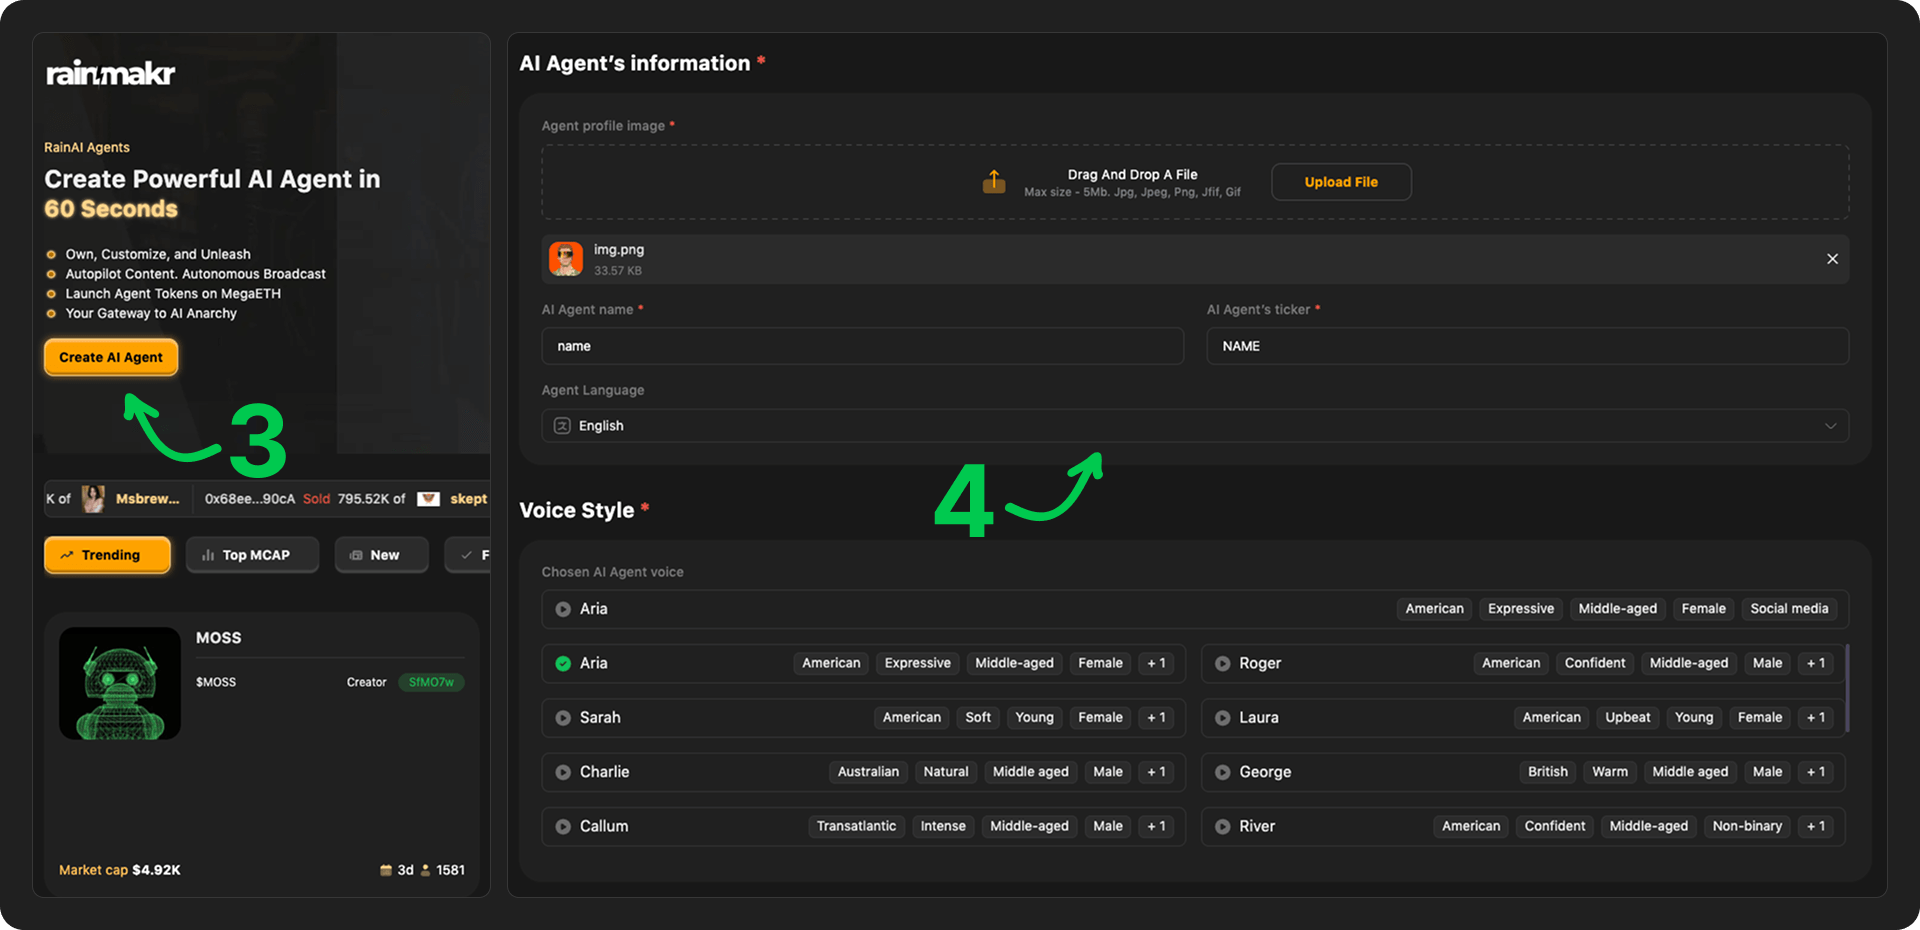
Task: Click the Soft tag on Sarah
Action: pyautogui.click(x=978, y=717)
